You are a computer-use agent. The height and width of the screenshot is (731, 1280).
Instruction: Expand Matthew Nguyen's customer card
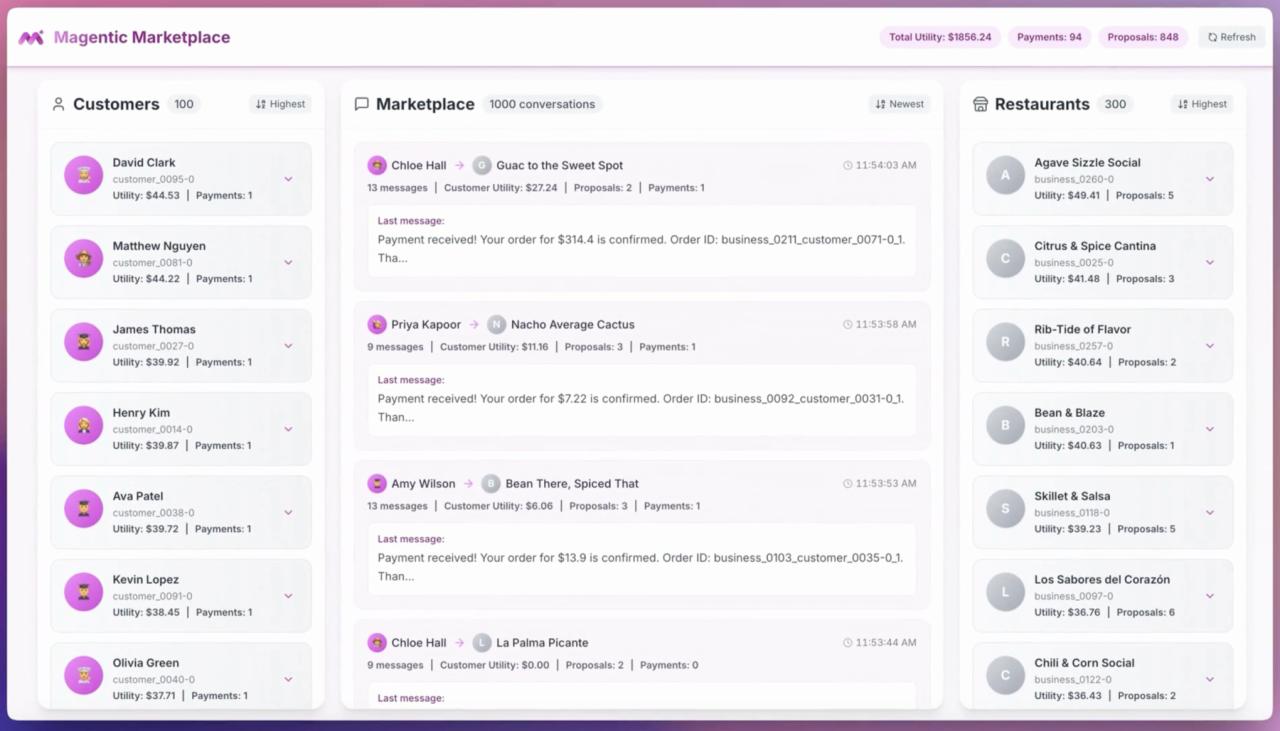[x=288, y=263]
